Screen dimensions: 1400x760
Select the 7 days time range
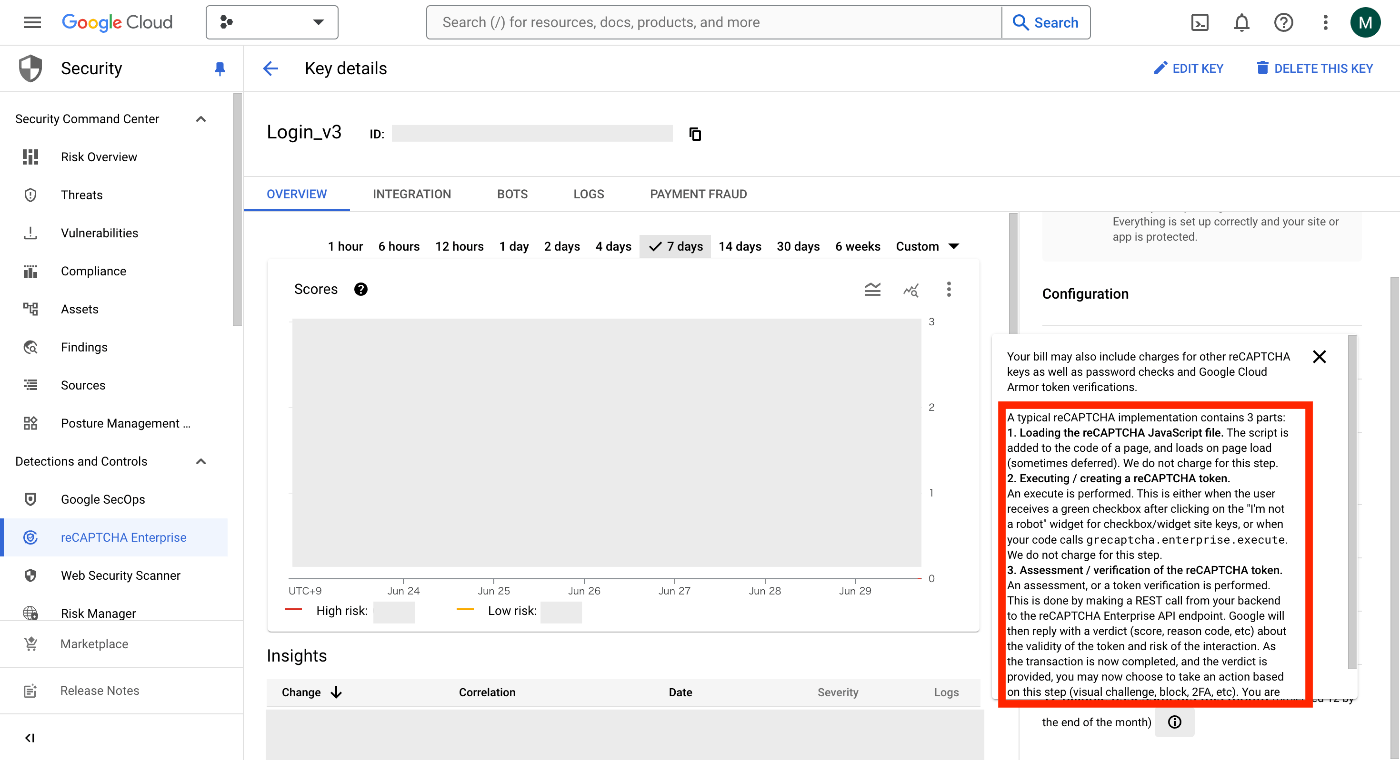[675, 246]
